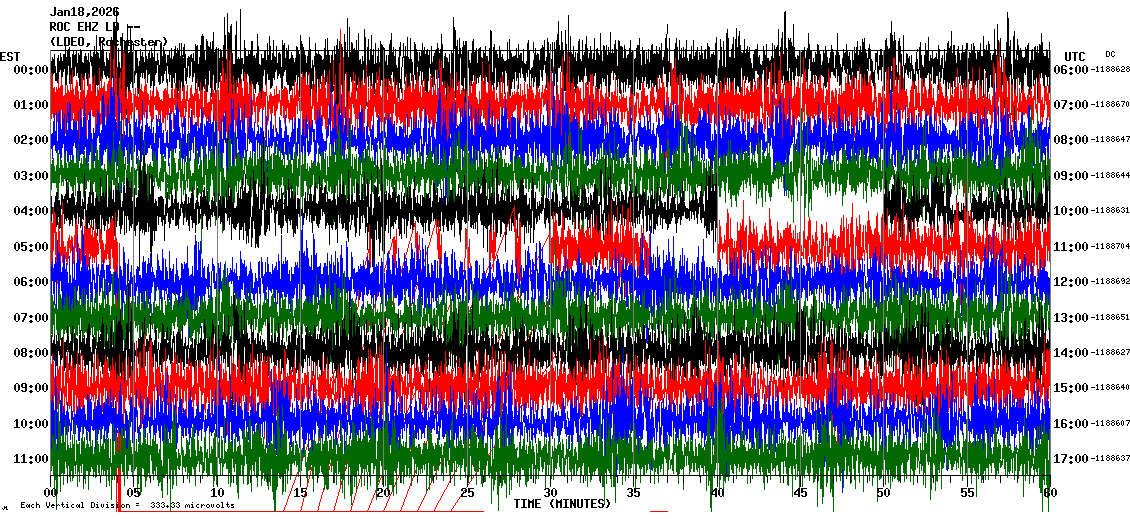Viewport: 1130px width, 519px height.
Task: Click the 10 minute axis tick label
Action: point(218,493)
